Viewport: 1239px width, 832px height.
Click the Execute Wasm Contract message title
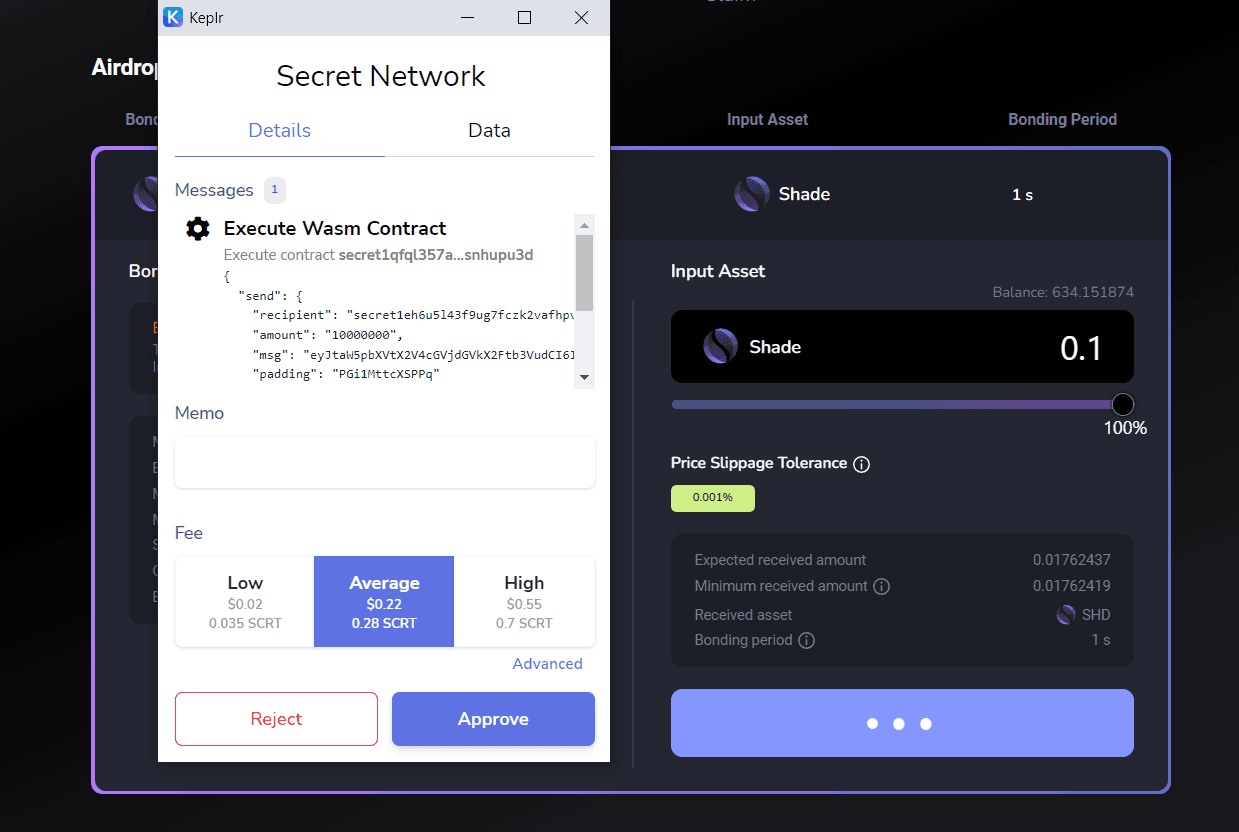point(335,228)
